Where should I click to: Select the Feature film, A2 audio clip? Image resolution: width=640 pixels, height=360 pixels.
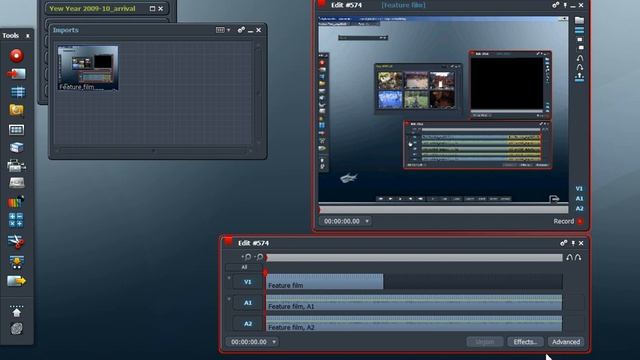coord(414,324)
